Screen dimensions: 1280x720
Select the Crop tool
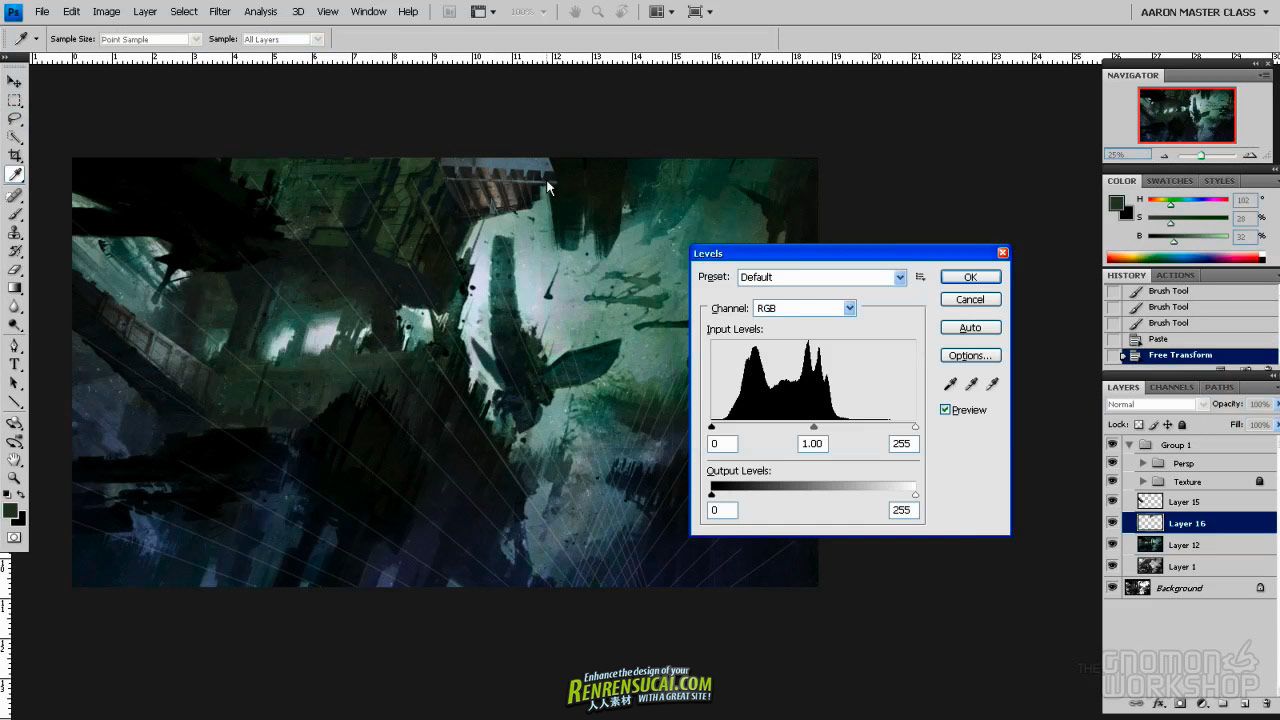pos(14,156)
